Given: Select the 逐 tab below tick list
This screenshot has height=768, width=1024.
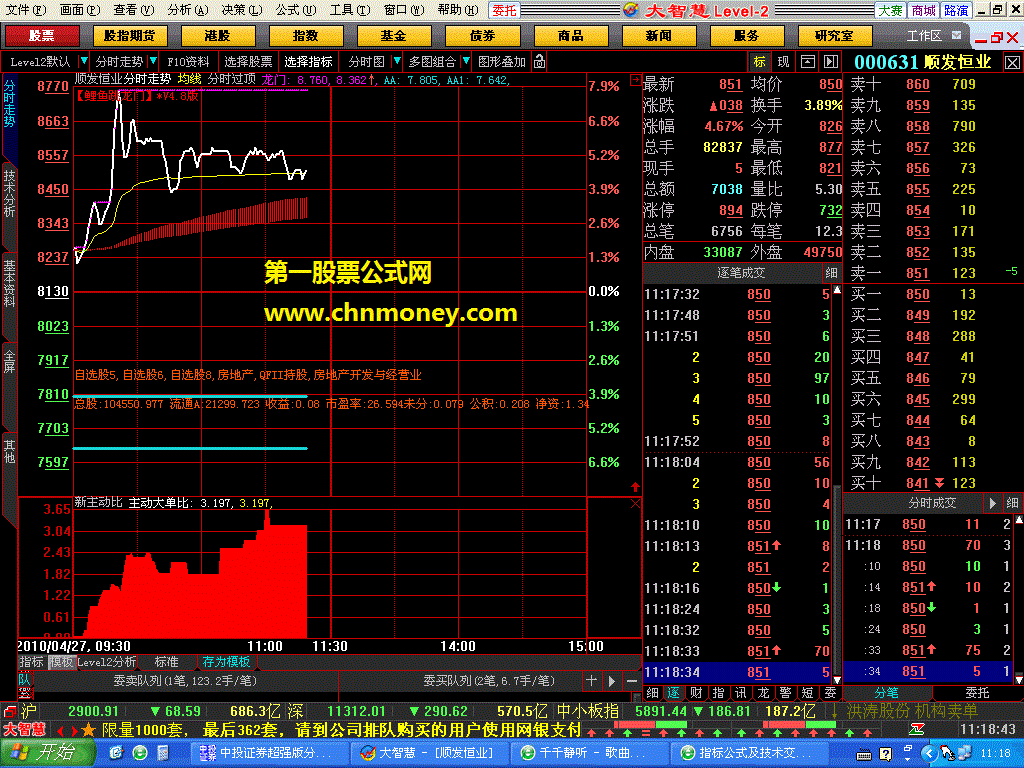Looking at the screenshot, I should coord(673,693).
